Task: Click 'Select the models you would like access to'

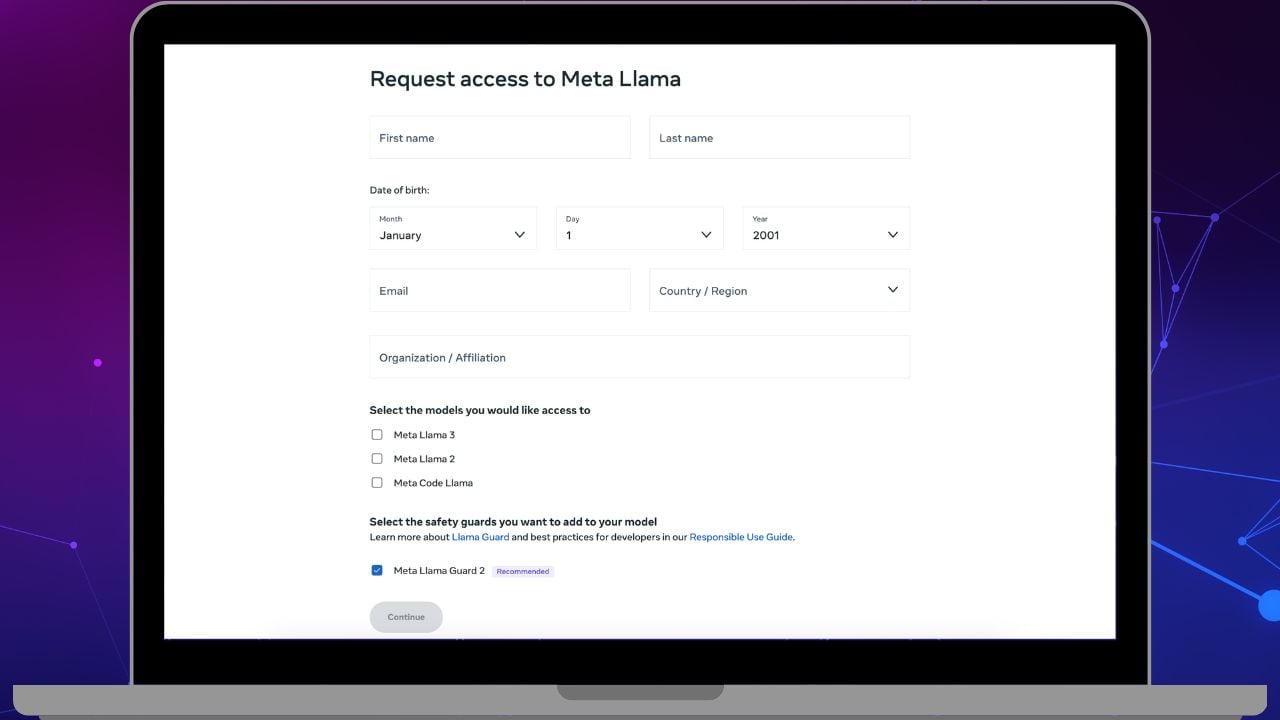Action: [x=480, y=410]
